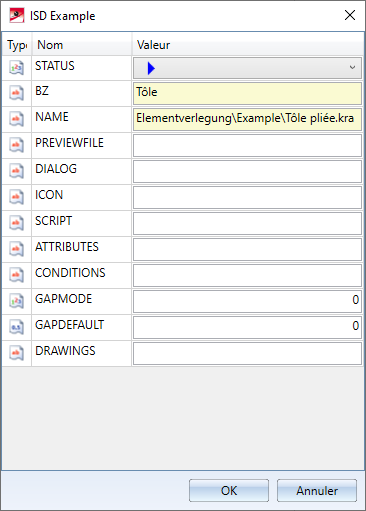Click into the SCRIPT value field
The height and width of the screenshot is (511, 366).
[247, 223]
